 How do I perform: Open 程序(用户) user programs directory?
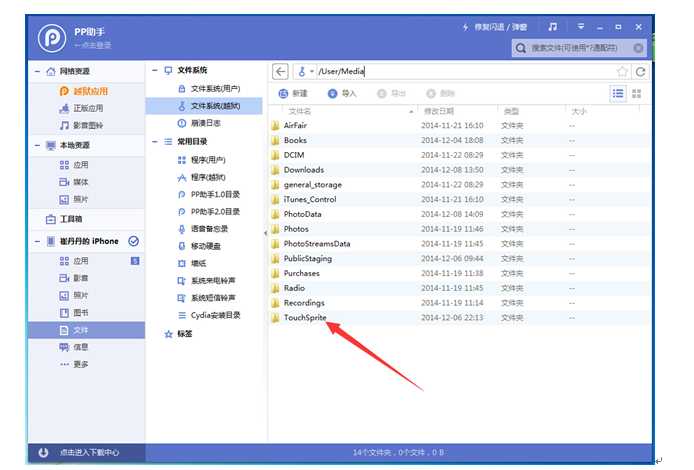pyautogui.click(x=201, y=160)
